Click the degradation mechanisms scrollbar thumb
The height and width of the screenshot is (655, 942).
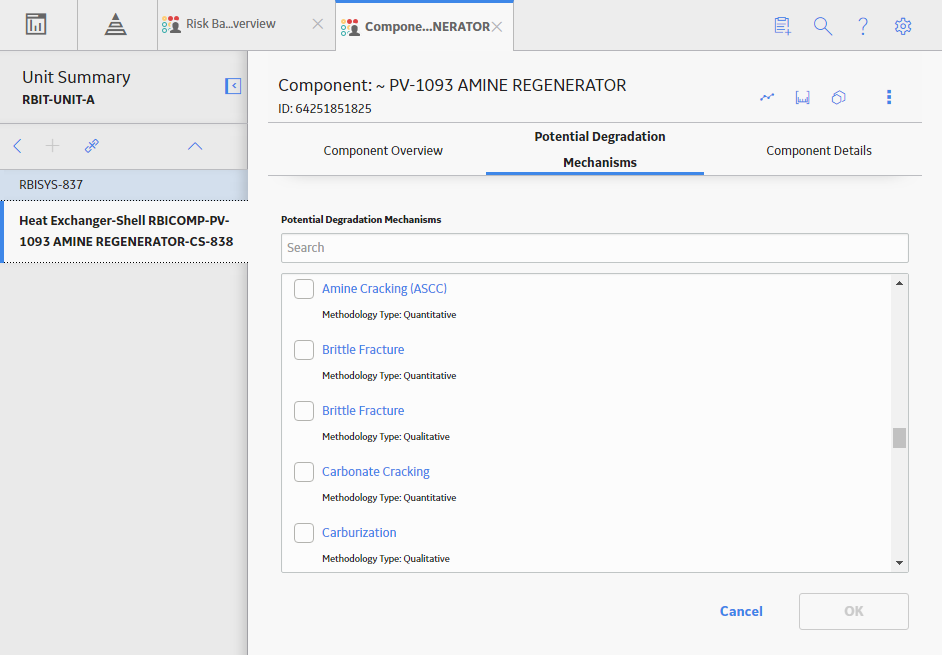pos(899,438)
